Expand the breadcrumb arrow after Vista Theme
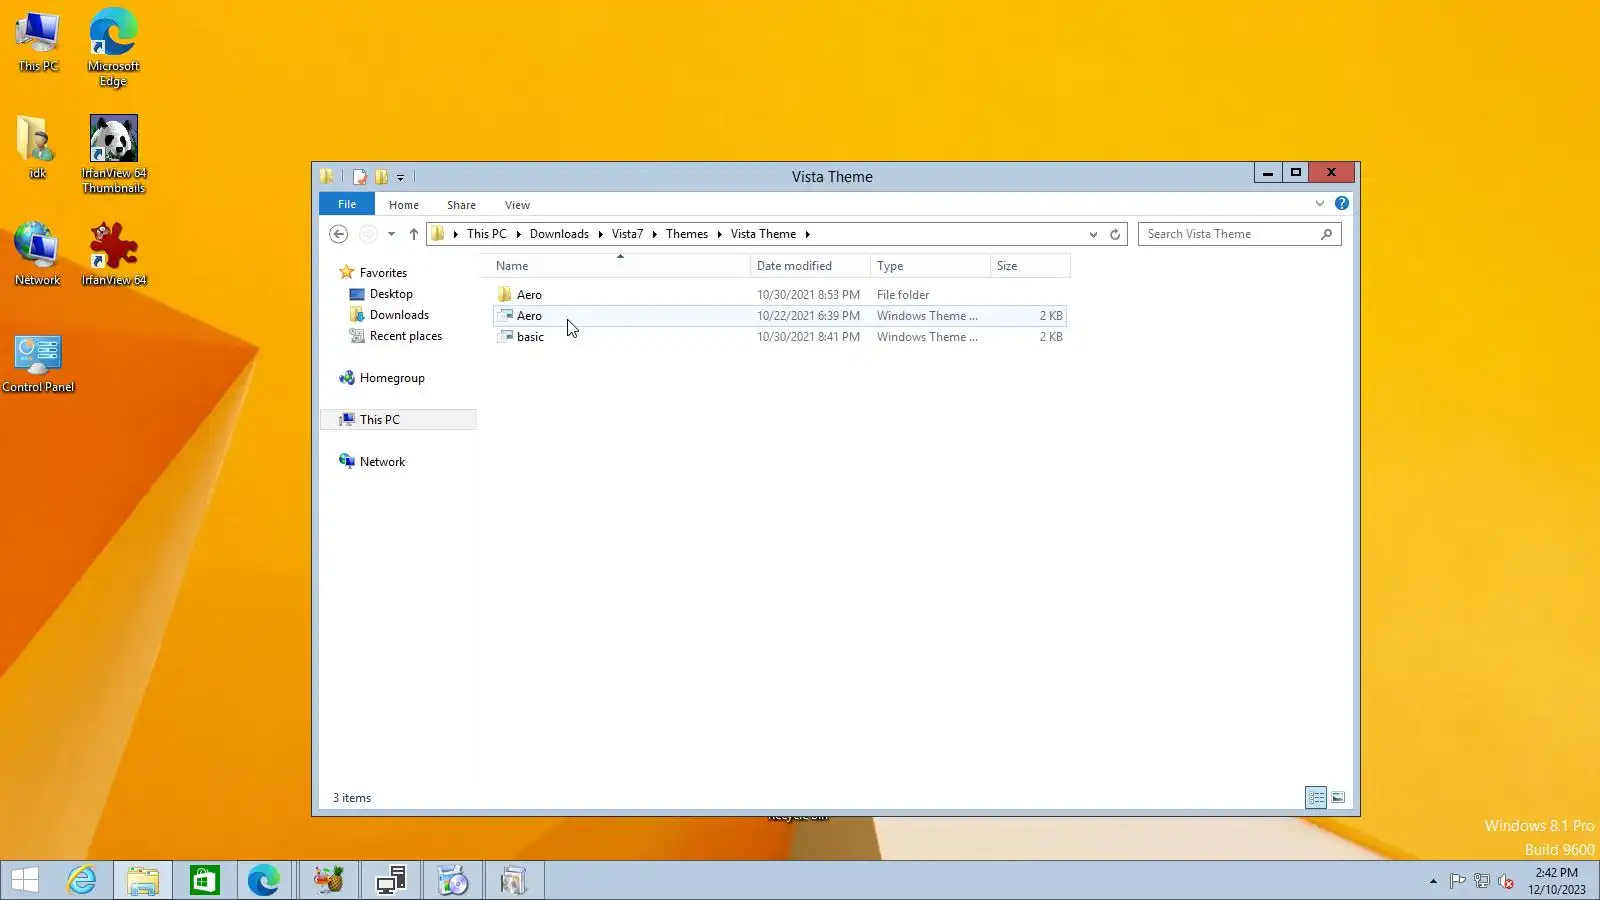Image resolution: width=1600 pixels, height=900 pixels. tap(807, 234)
